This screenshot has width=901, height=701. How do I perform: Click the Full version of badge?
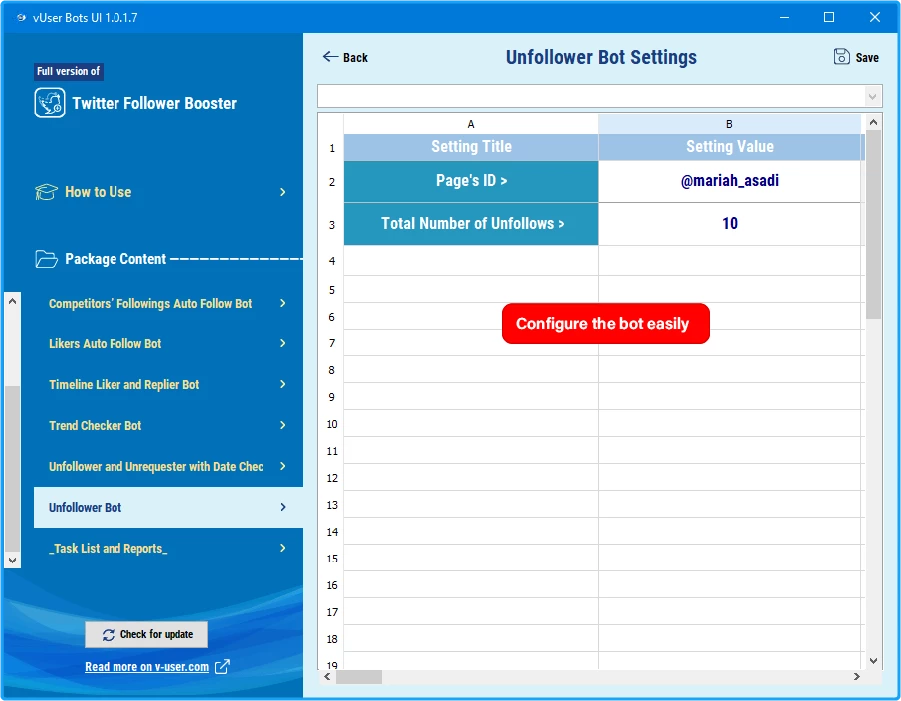(68, 71)
